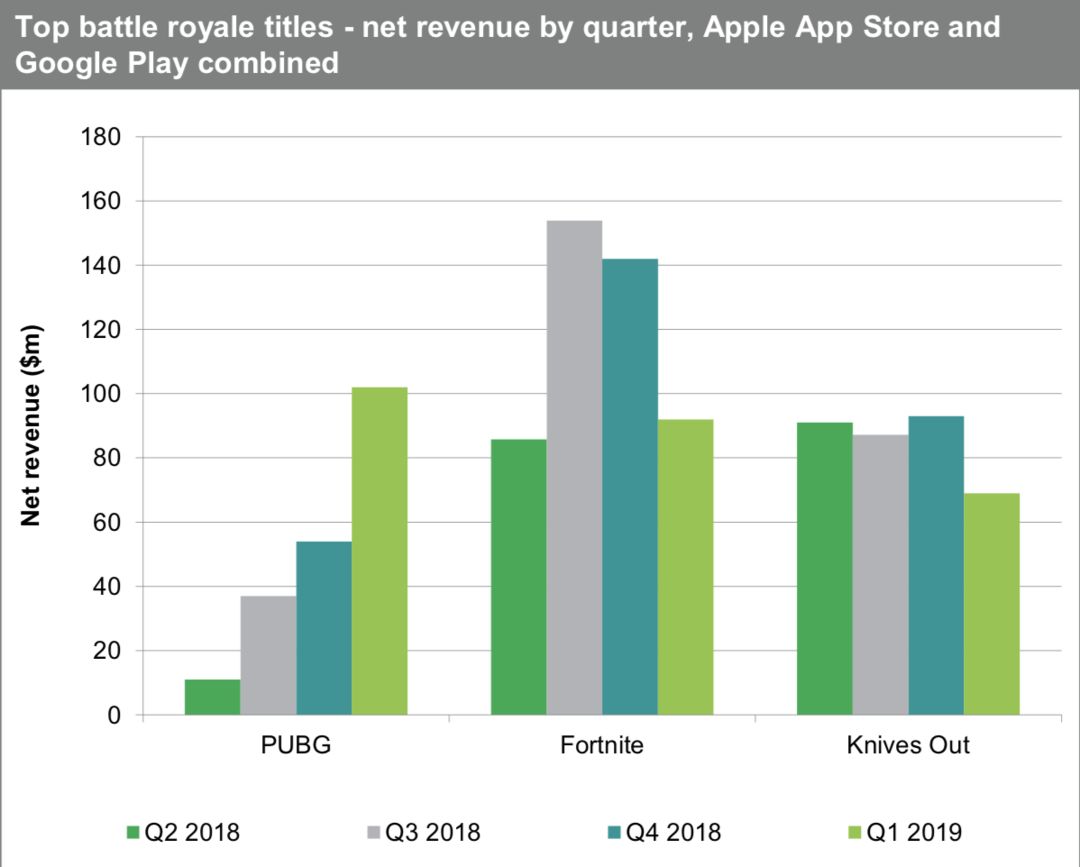Click the Fortnite Q2 2018 bar
Viewport: 1080px width, 867px height.
pos(519,577)
